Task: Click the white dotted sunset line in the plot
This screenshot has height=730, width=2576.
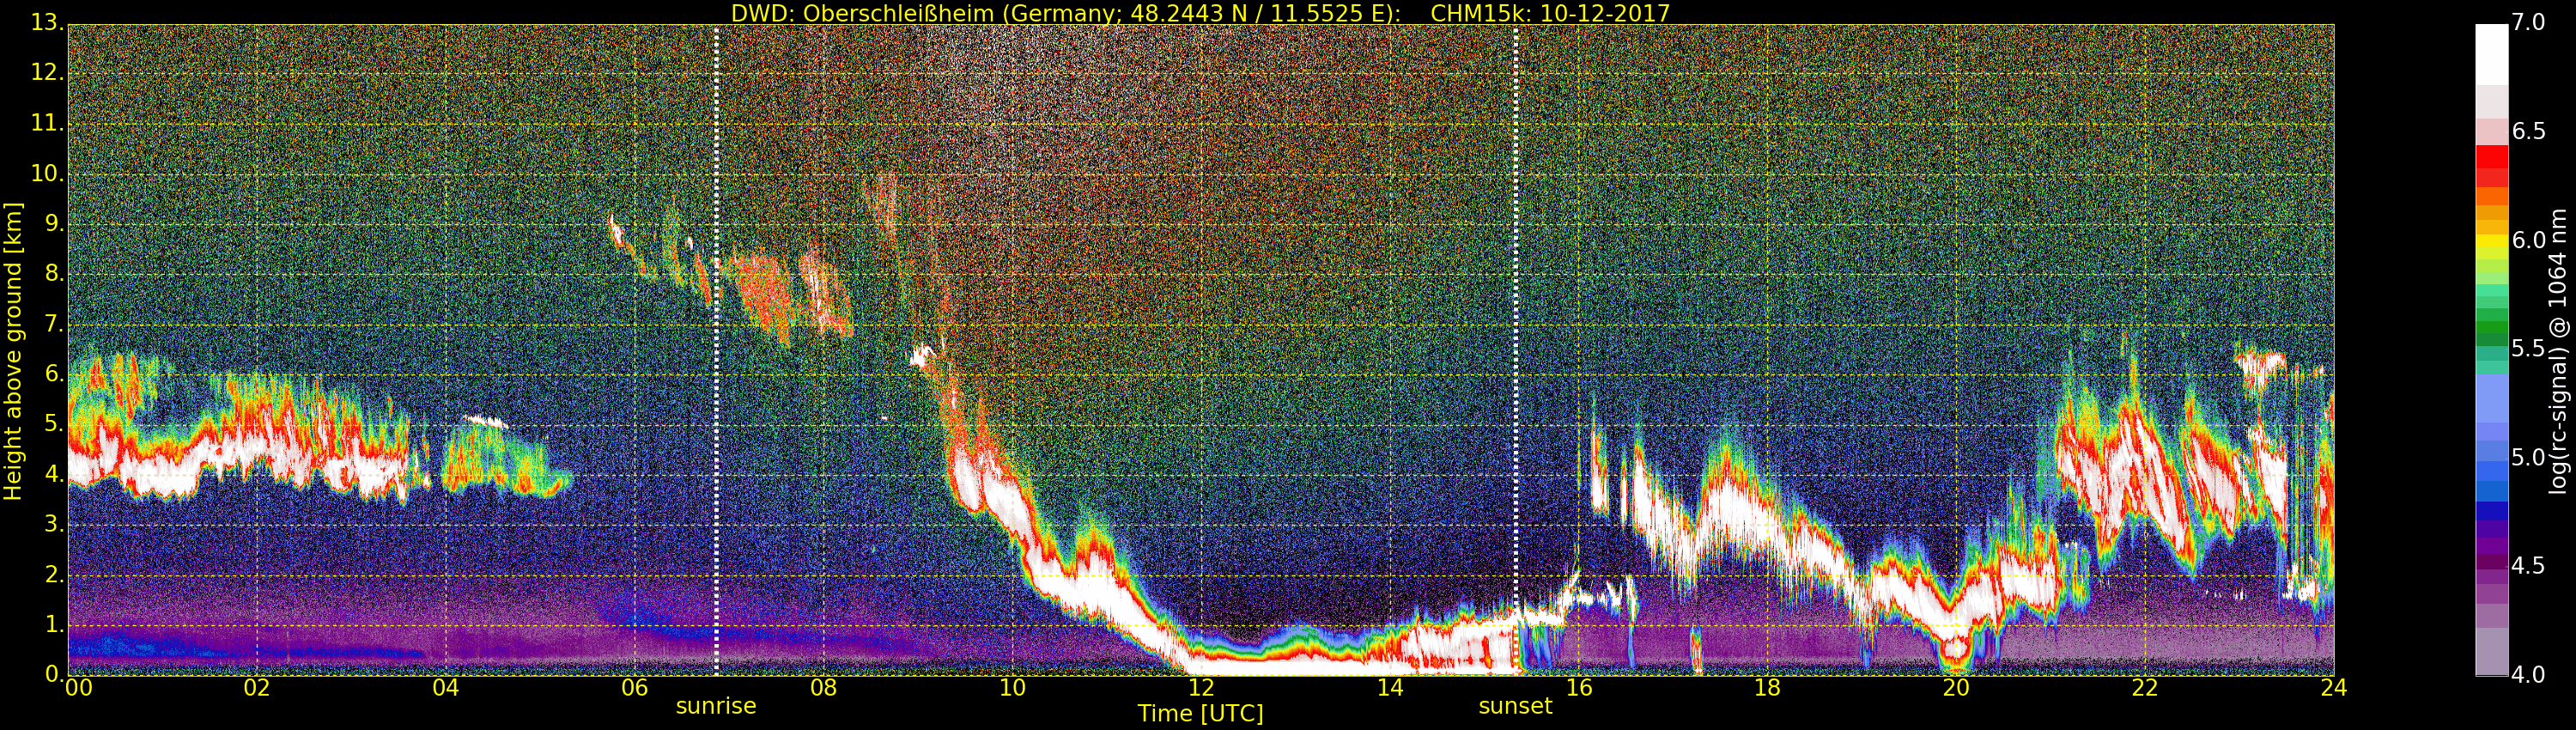Action: click(x=1516, y=350)
